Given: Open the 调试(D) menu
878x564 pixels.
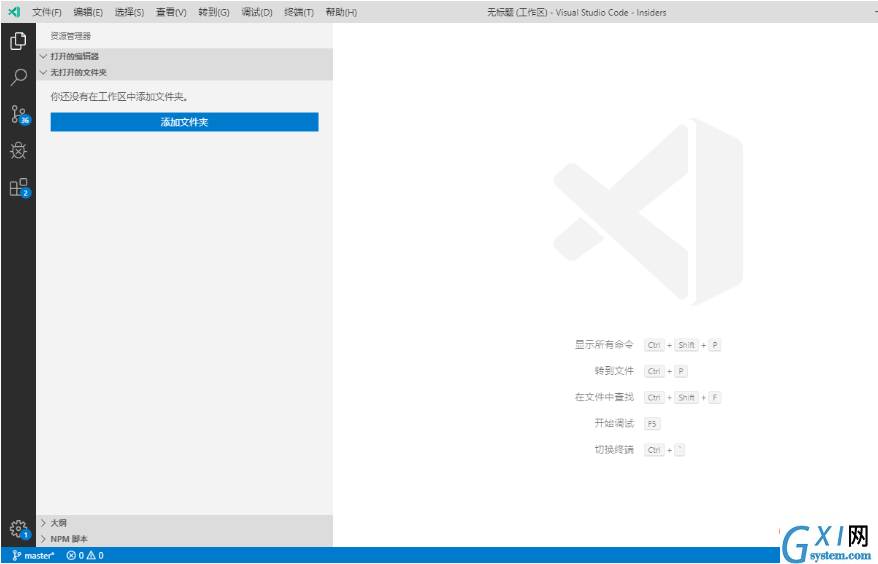Looking at the screenshot, I should click(x=256, y=12).
